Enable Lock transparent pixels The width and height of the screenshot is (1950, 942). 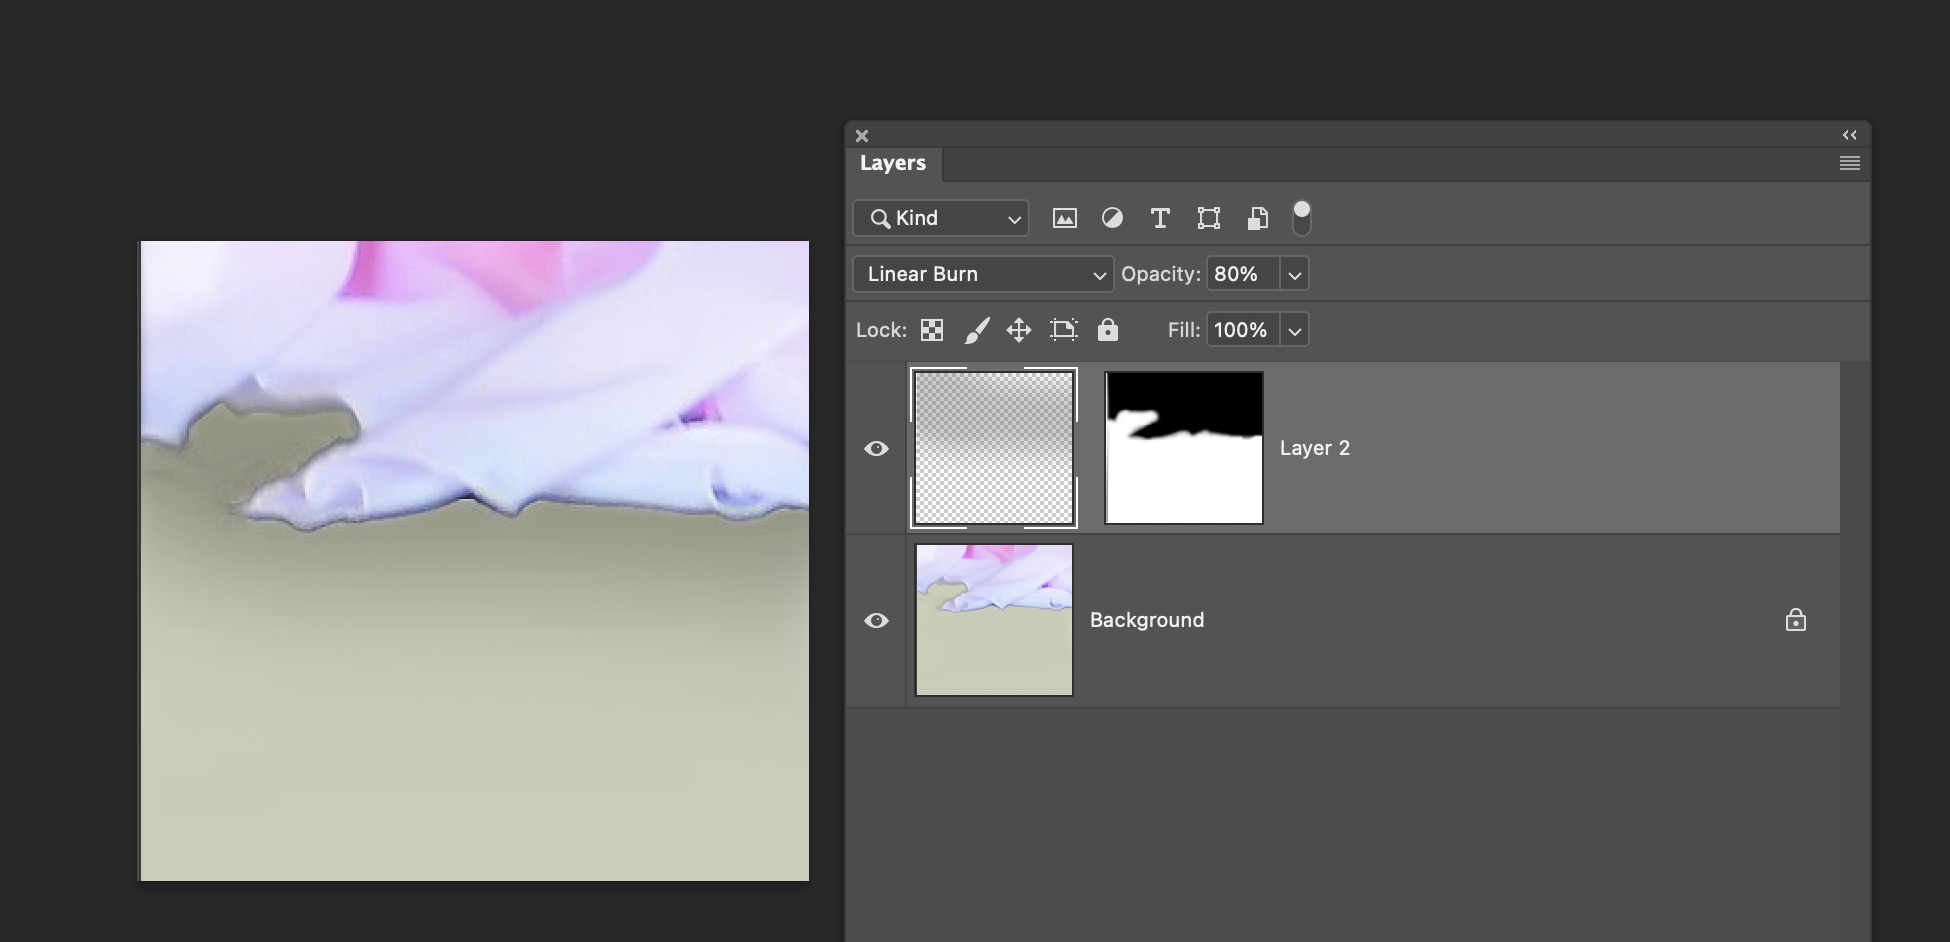931,330
